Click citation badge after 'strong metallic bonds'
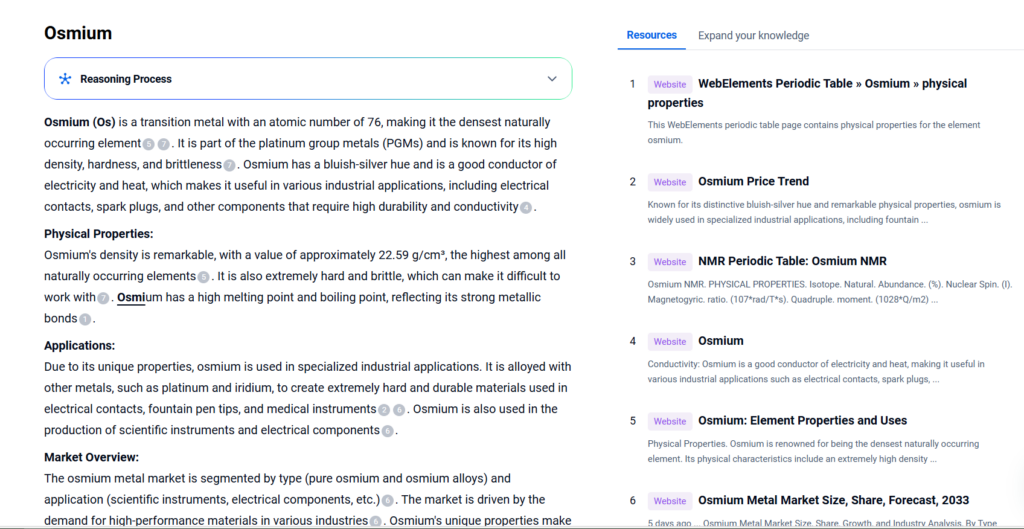This screenshot has width=1024, height=529. click(x=85, y=319)
